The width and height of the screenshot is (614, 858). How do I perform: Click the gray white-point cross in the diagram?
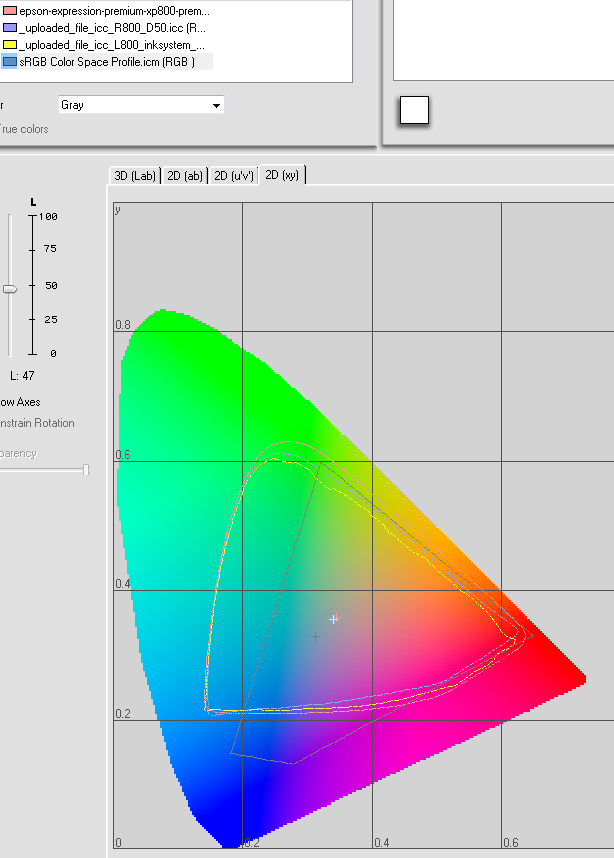pyautogui.click(x=315, y=636)
